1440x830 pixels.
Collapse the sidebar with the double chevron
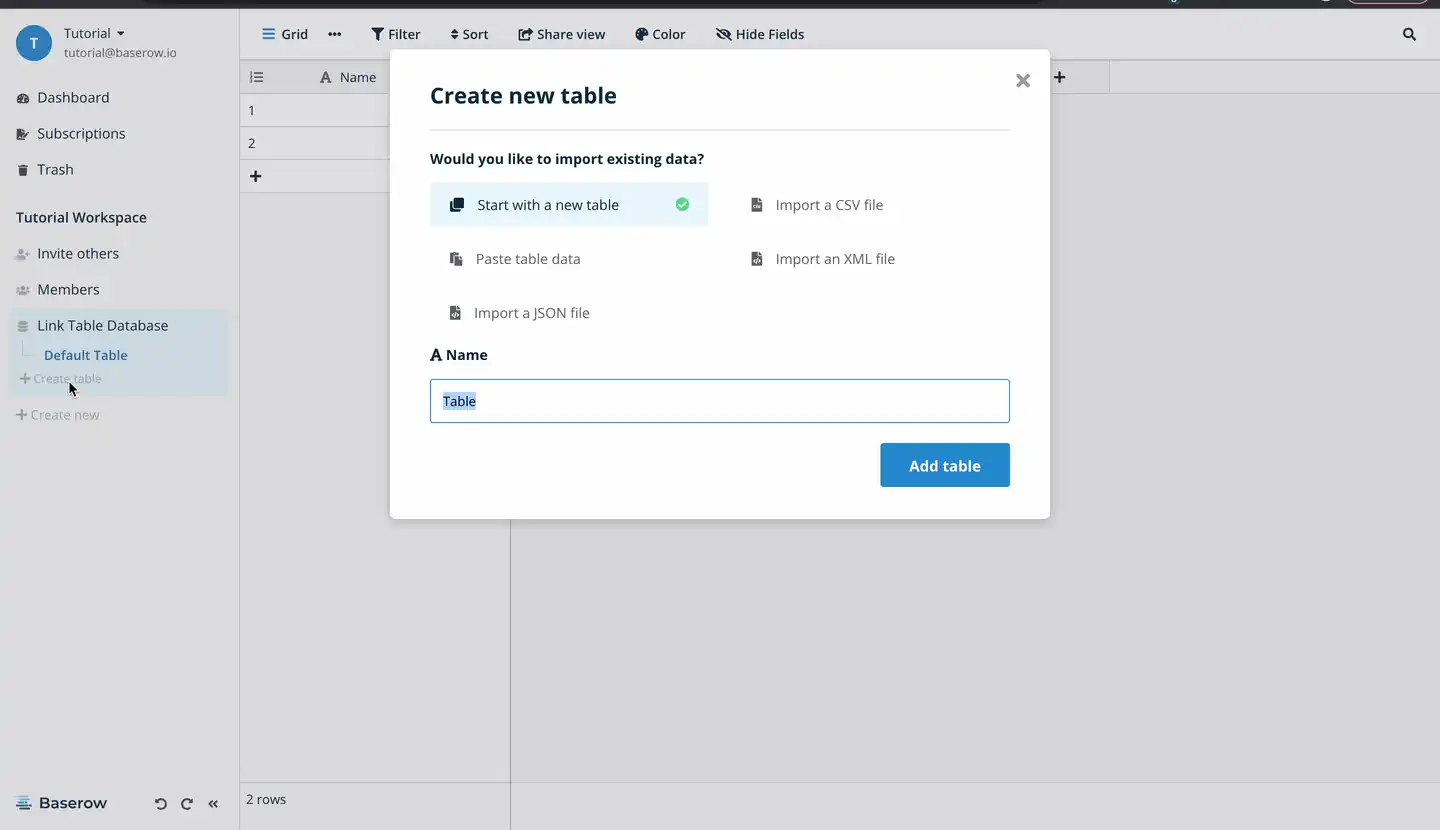[213, 803]
